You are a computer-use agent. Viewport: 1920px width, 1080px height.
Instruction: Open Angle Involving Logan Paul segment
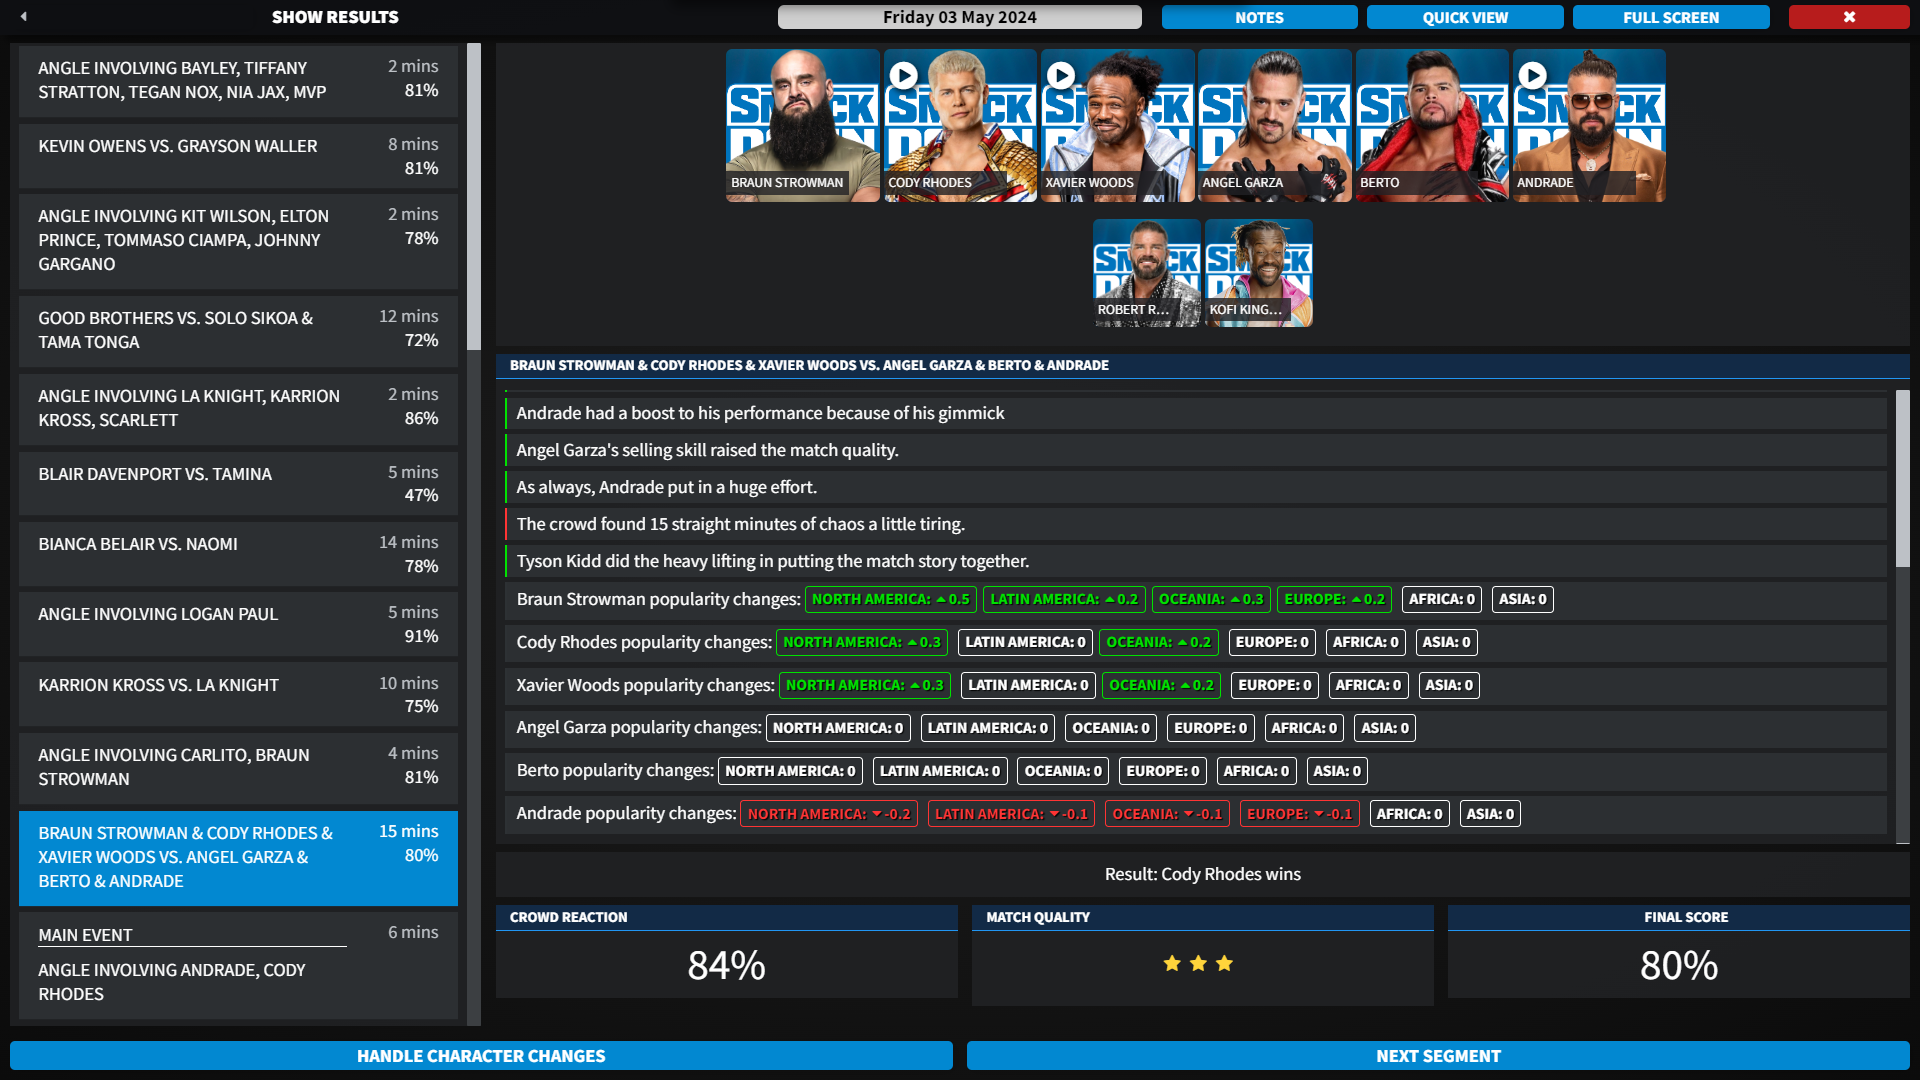tap(238, 624)
